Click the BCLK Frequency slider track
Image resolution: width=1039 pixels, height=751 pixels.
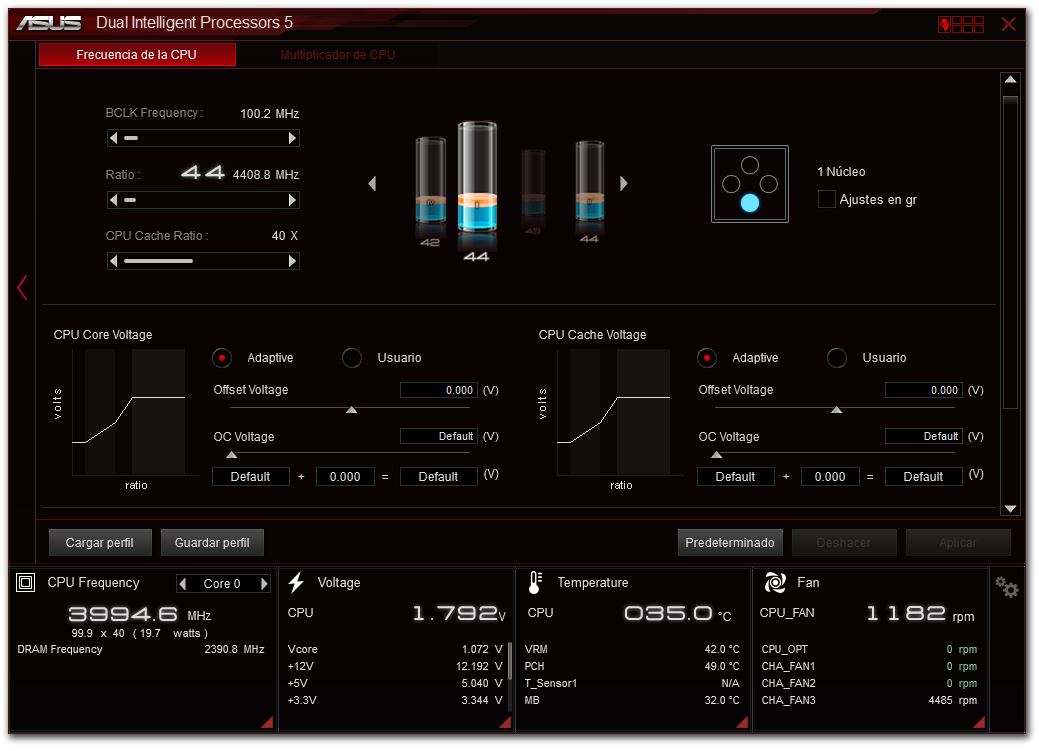[x=203, y=138]
